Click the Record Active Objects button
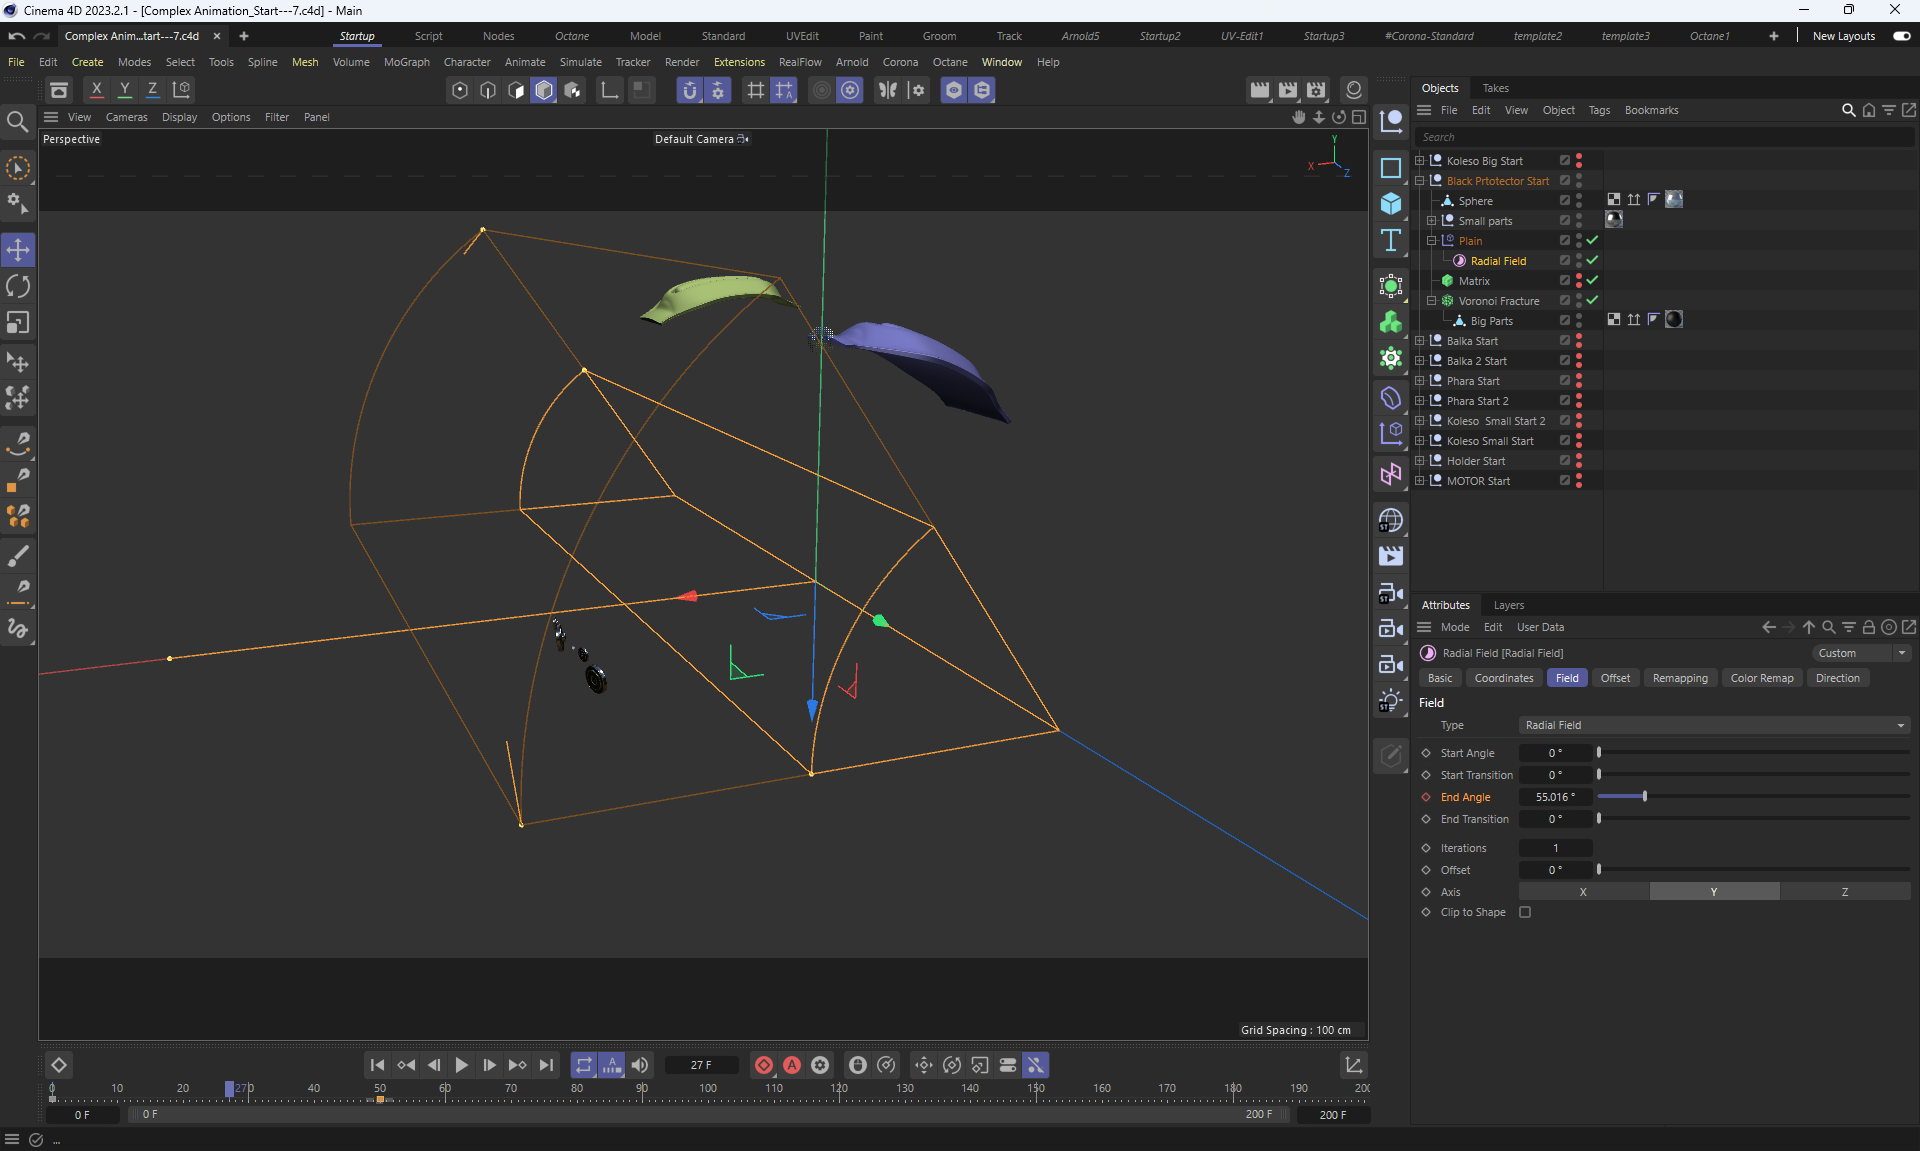 click(764, 1065)
